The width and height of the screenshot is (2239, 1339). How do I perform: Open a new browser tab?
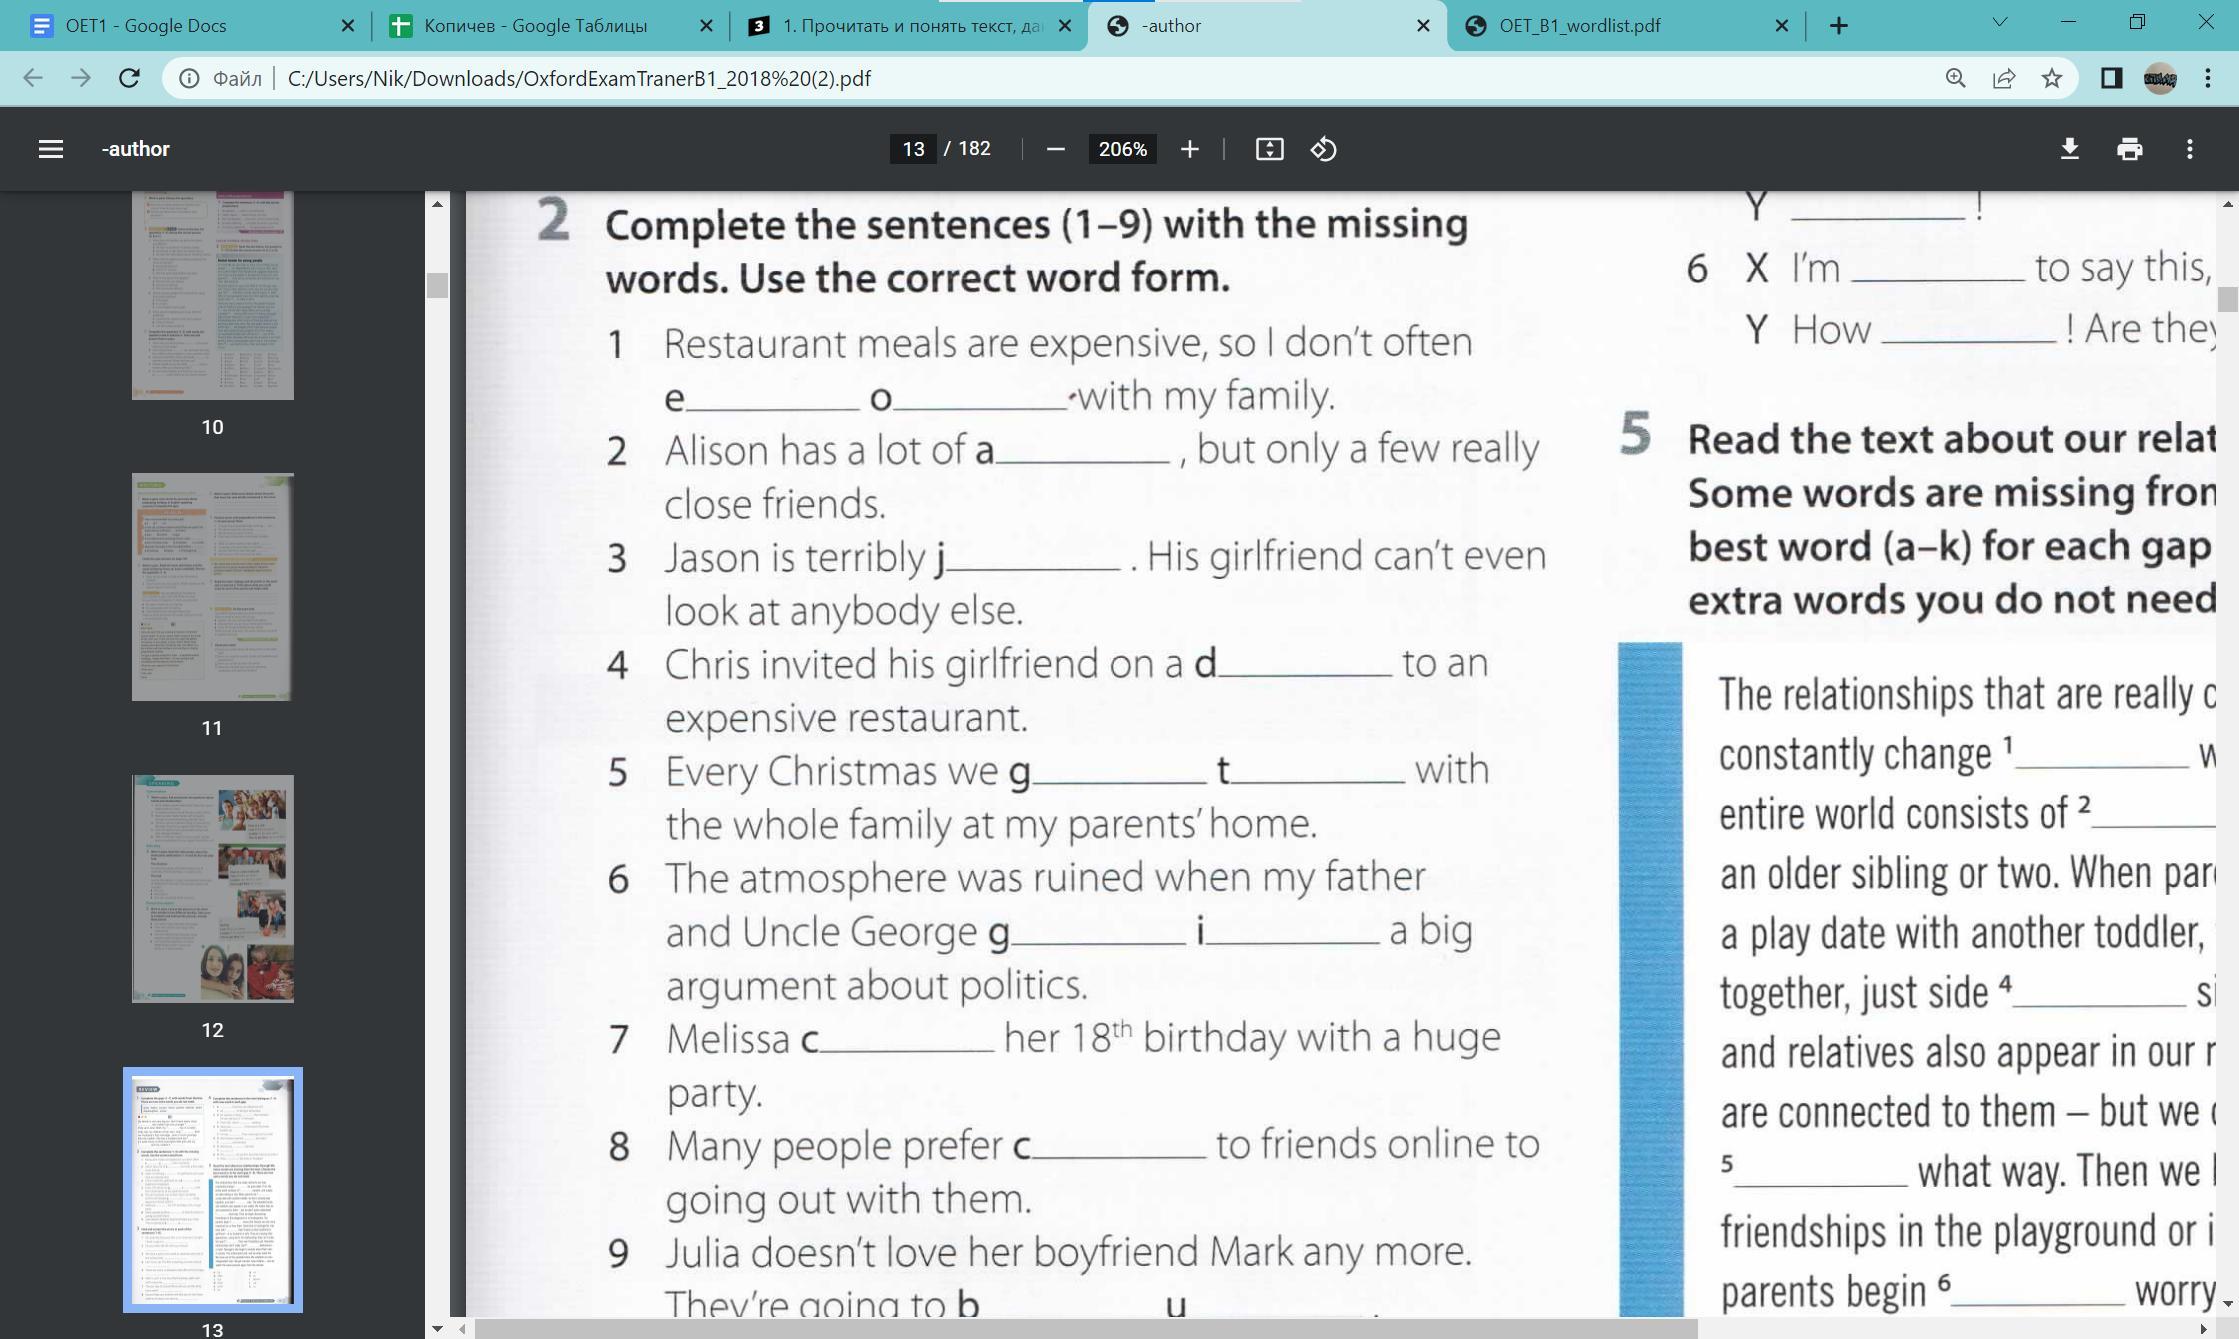[1838, 26]
